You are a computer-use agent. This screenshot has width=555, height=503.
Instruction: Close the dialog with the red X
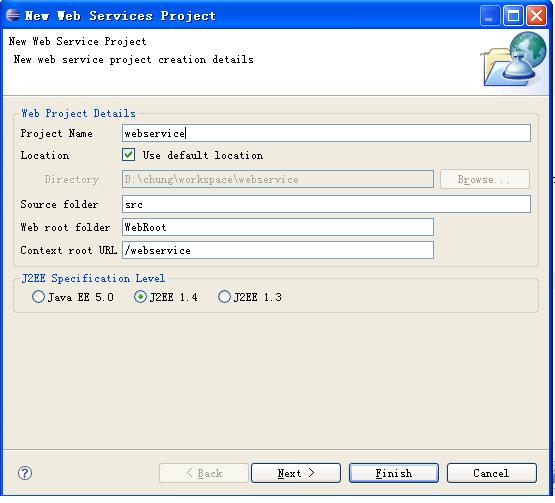(536, 16)
